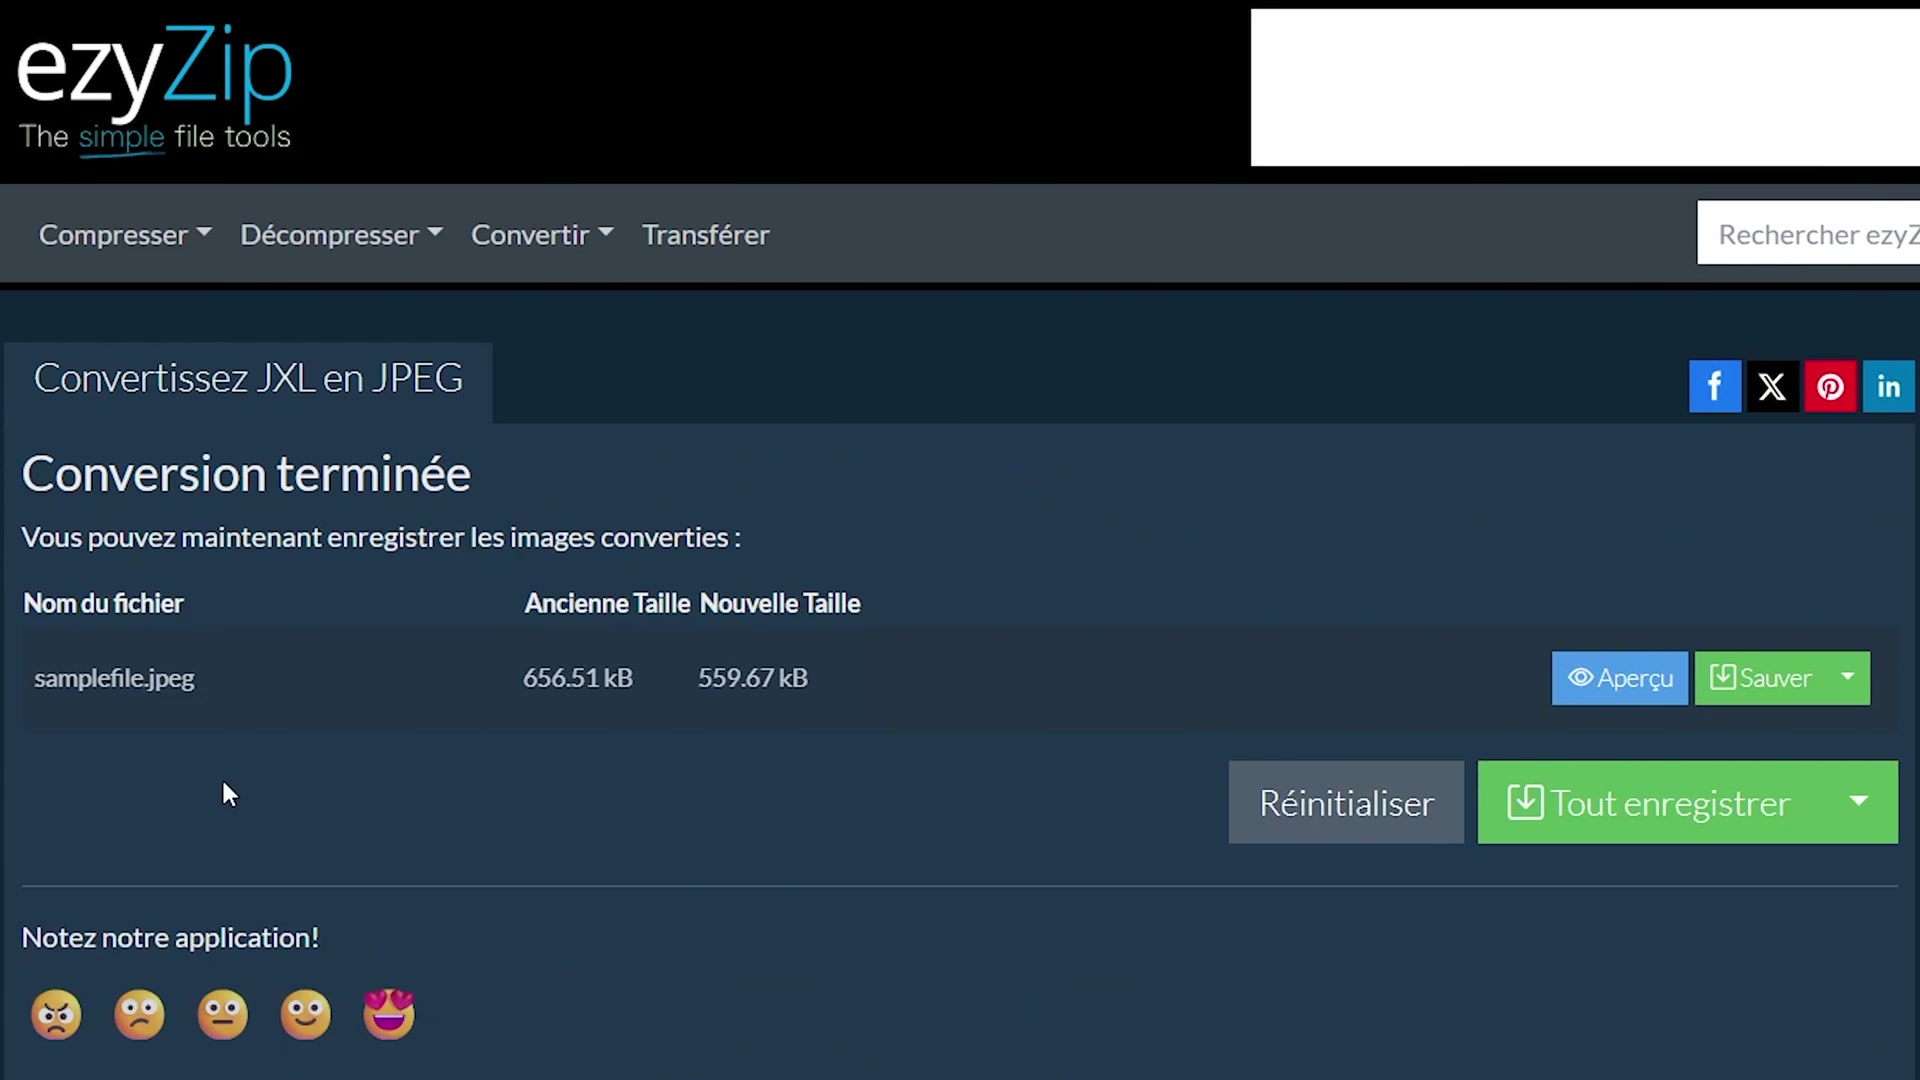Open the Convertir dropdown menu
Viewport: 1920px width, 1080px height.
pyautogui.click(x=541, y=234)
